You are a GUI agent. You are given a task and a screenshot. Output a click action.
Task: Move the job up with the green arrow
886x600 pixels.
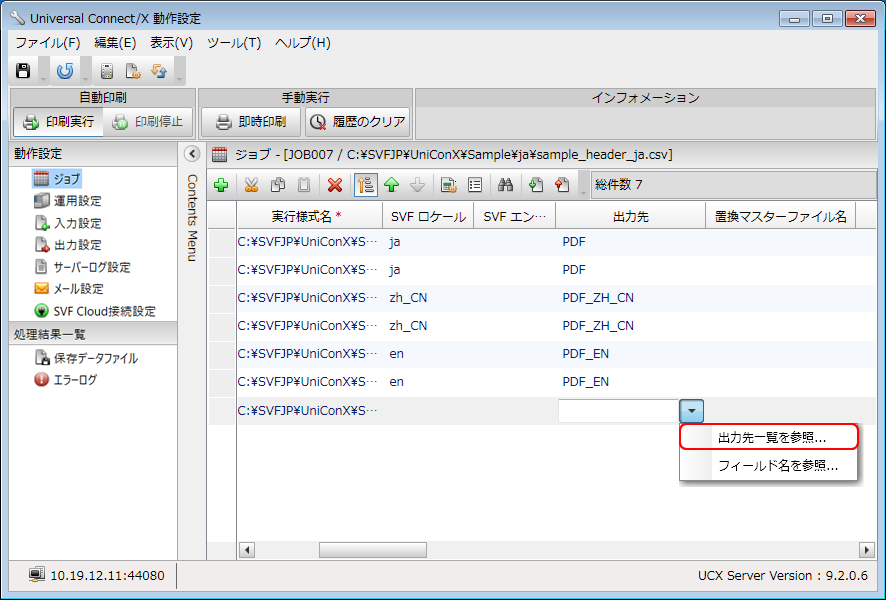(392, 185)
